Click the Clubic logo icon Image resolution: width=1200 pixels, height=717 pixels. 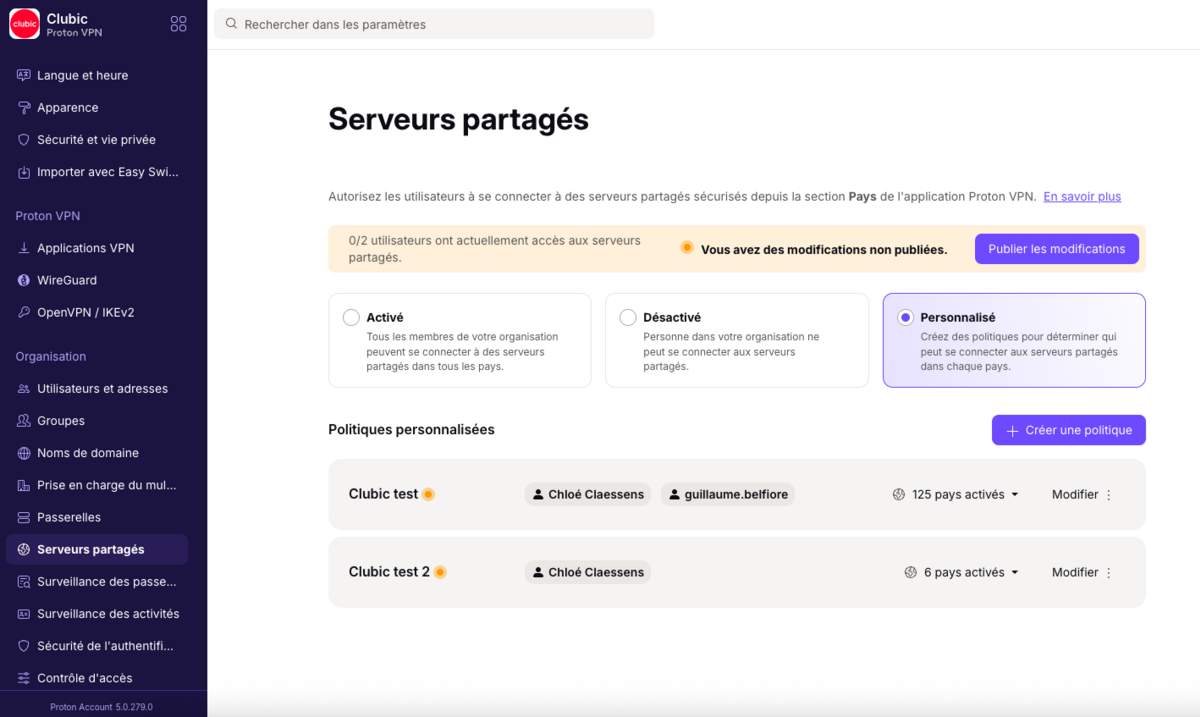[25, 24]
